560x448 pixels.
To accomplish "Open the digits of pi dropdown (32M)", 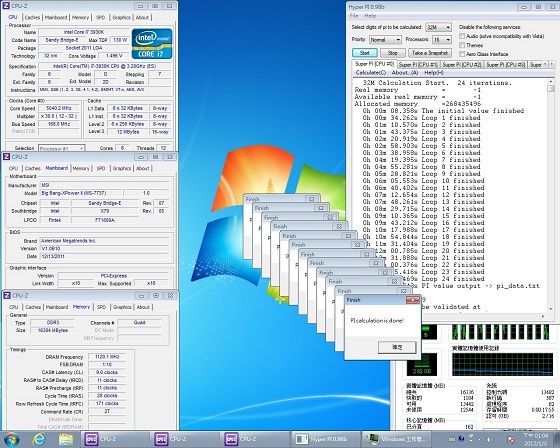I will point(438,27).
